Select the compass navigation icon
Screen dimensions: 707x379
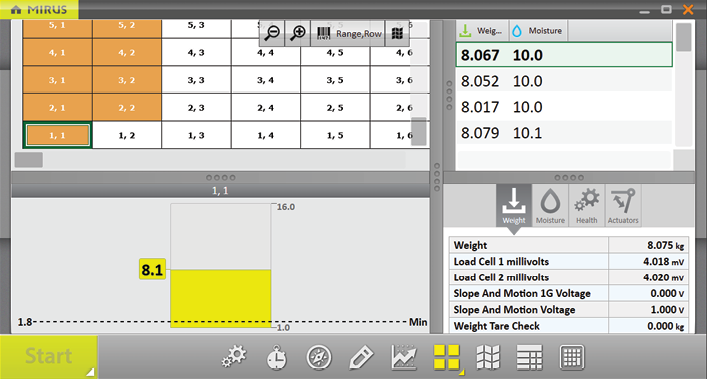(x=319, y=358)
